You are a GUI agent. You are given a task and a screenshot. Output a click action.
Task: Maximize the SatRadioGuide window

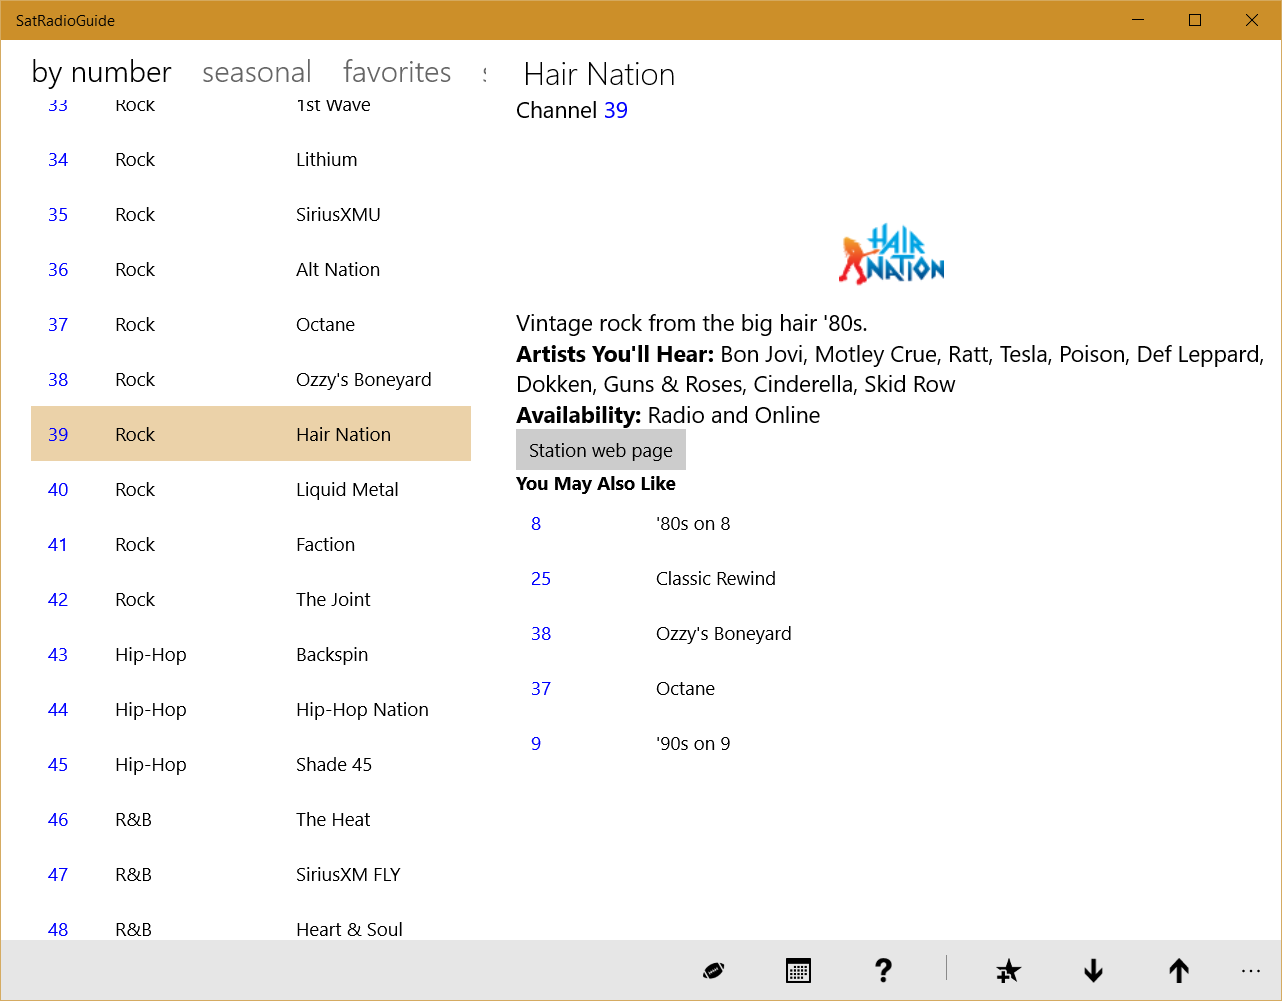(x=1195, y=20)
